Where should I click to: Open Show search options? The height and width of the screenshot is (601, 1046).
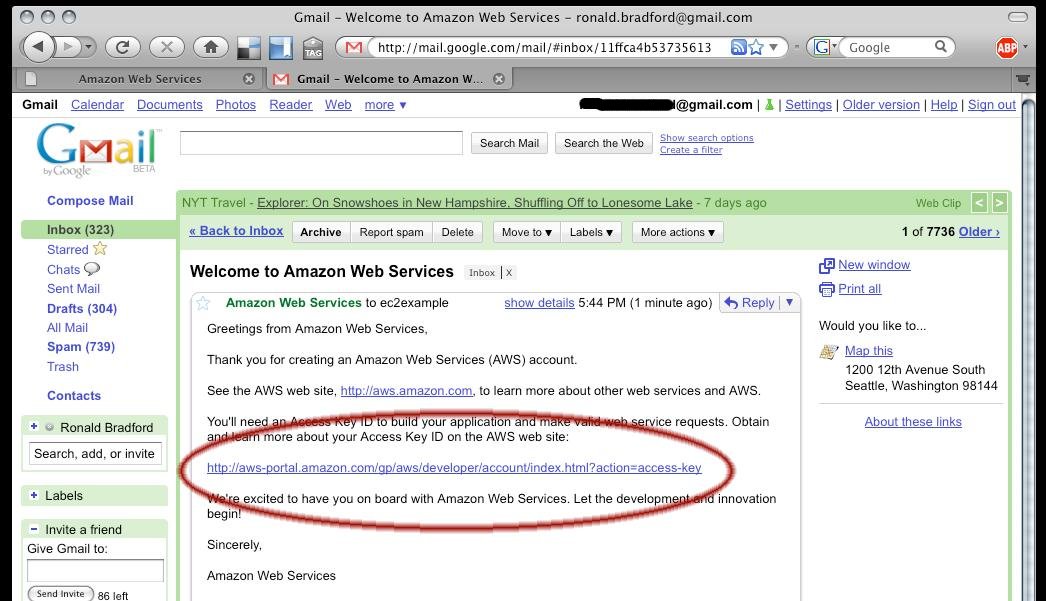706,137
